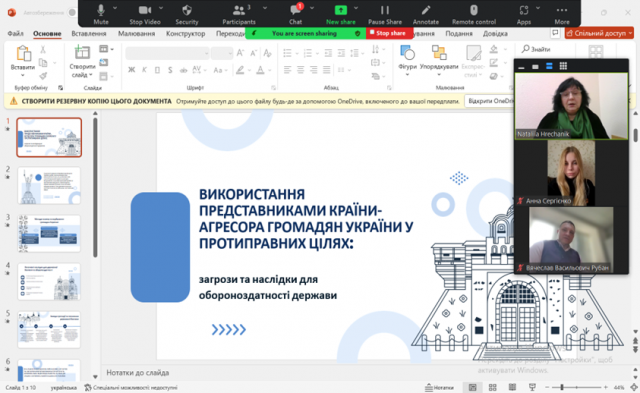The width and height of the screenshot is (640, 393).
Task: Click the red Stop share button
Action: (x=390, y=33)
